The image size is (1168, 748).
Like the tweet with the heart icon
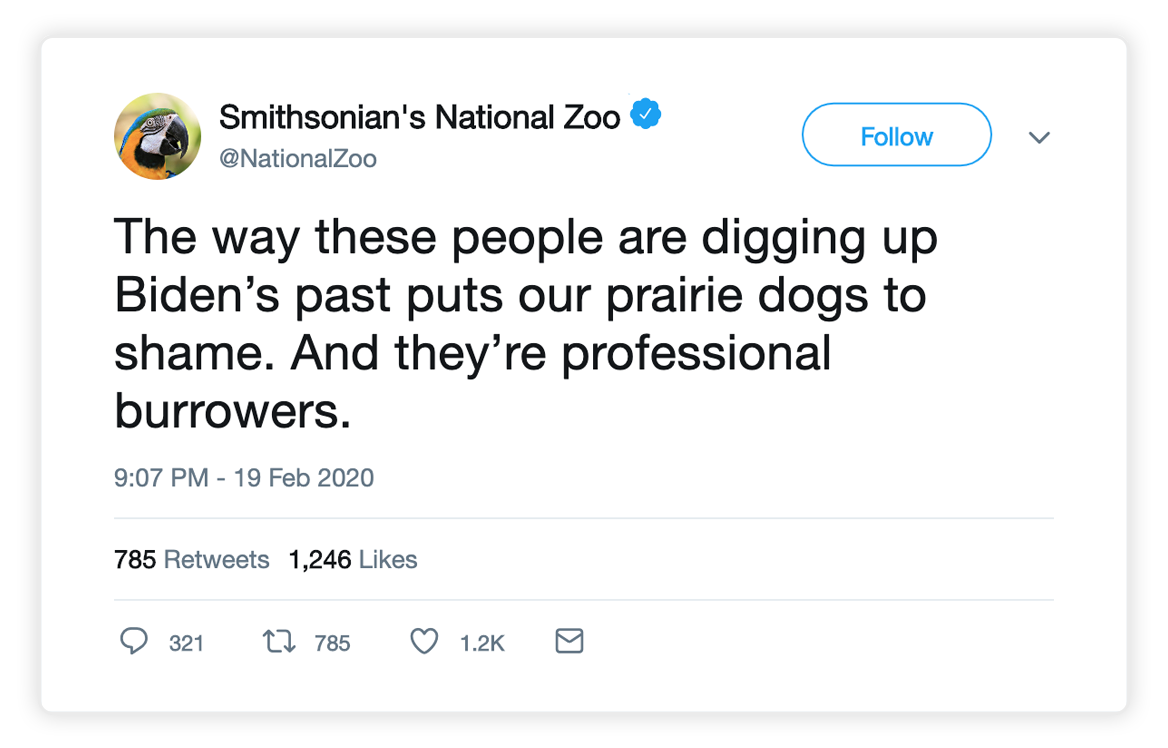425,641
